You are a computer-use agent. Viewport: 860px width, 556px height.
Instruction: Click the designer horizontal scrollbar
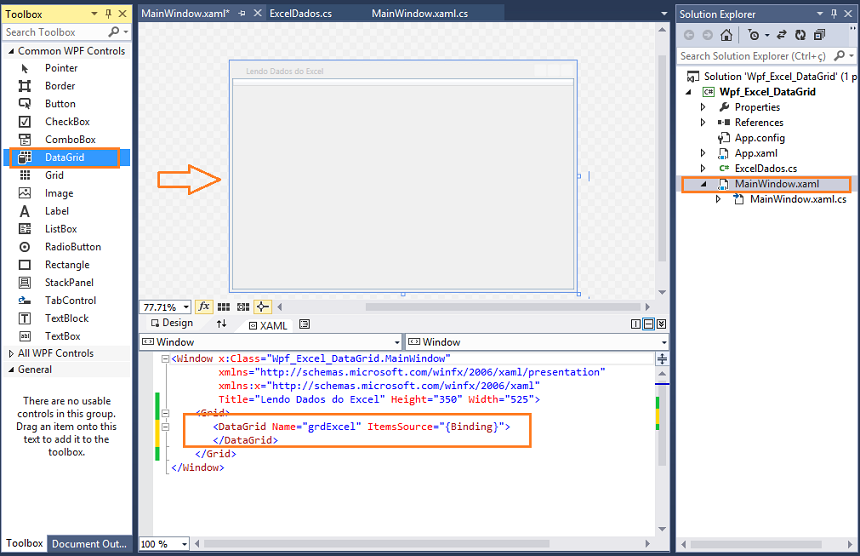[x=503, y=307]
